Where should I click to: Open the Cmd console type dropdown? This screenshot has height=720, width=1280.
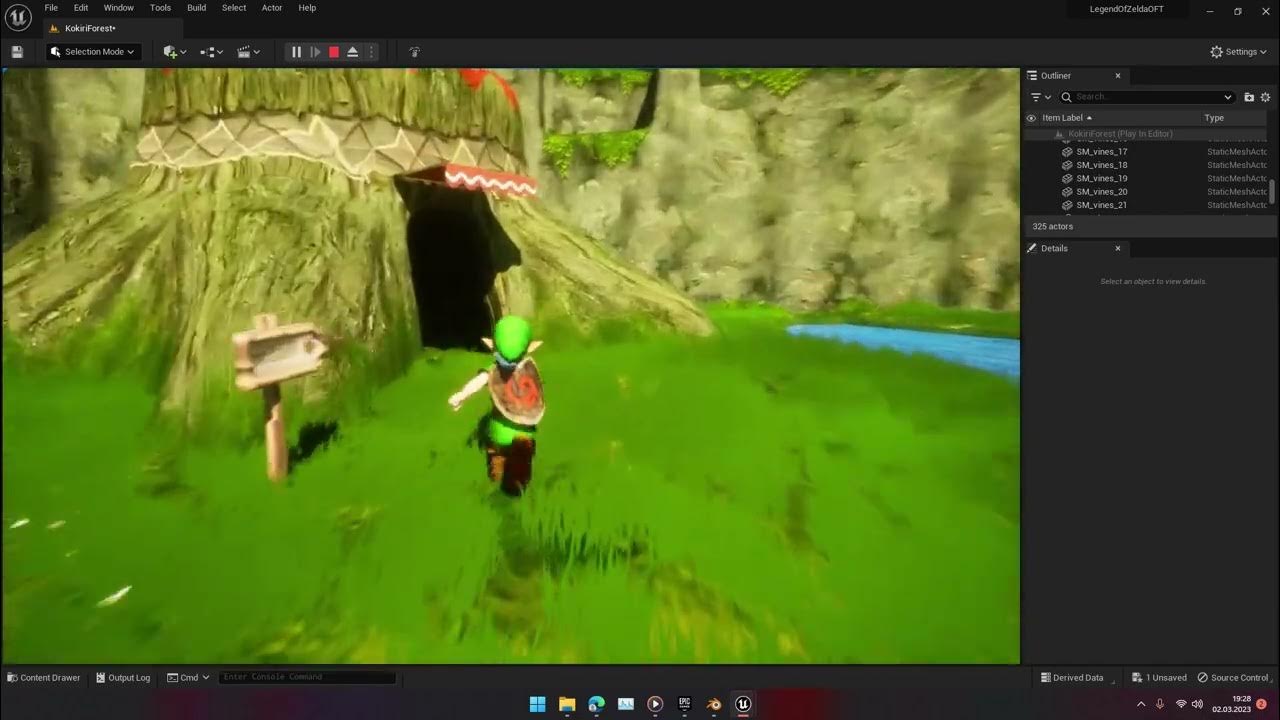pyautogui.click(x=188, y=677)
